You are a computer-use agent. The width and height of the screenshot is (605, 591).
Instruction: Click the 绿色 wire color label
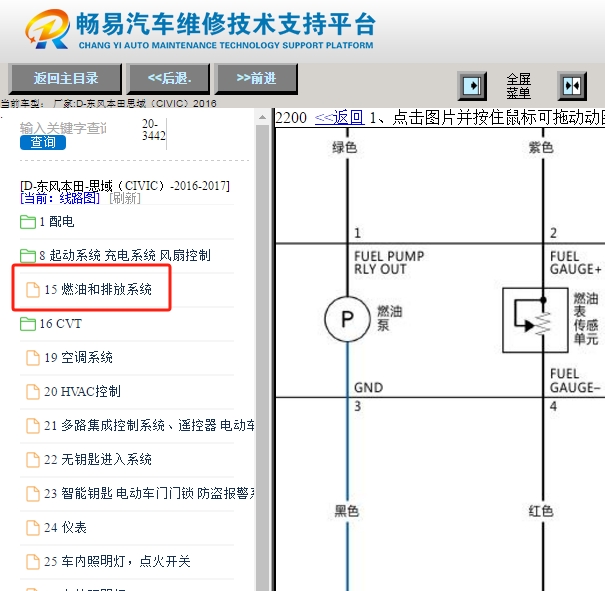345,147
